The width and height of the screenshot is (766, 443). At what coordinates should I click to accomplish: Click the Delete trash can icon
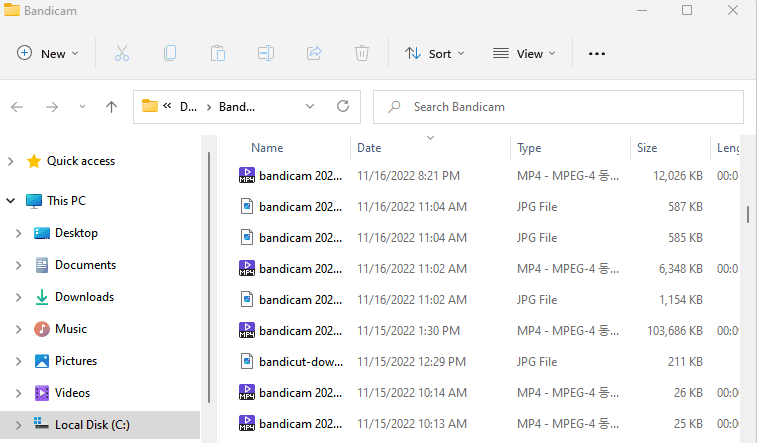(362, 53)
